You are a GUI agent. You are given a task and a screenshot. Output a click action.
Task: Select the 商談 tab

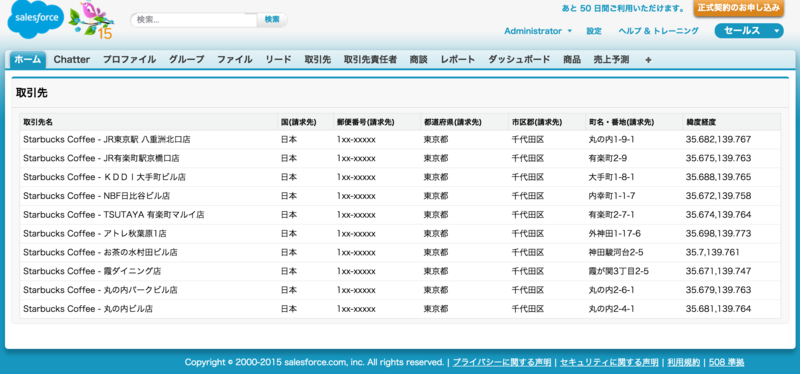pyautogui.click(x=418, y=60)
